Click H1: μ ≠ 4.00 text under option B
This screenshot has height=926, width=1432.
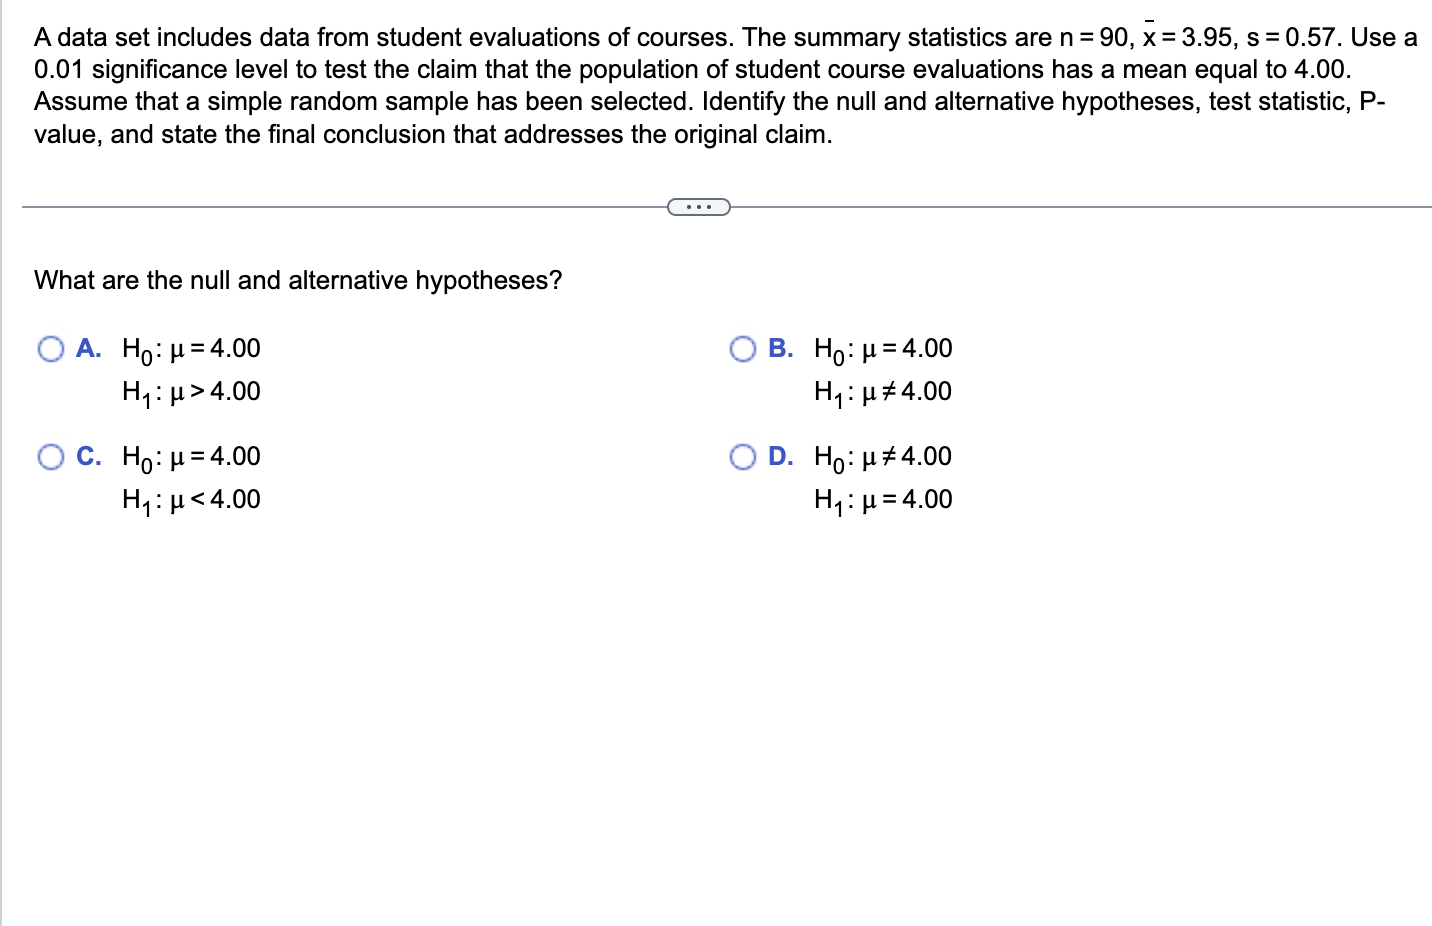[x=882, y=392]
